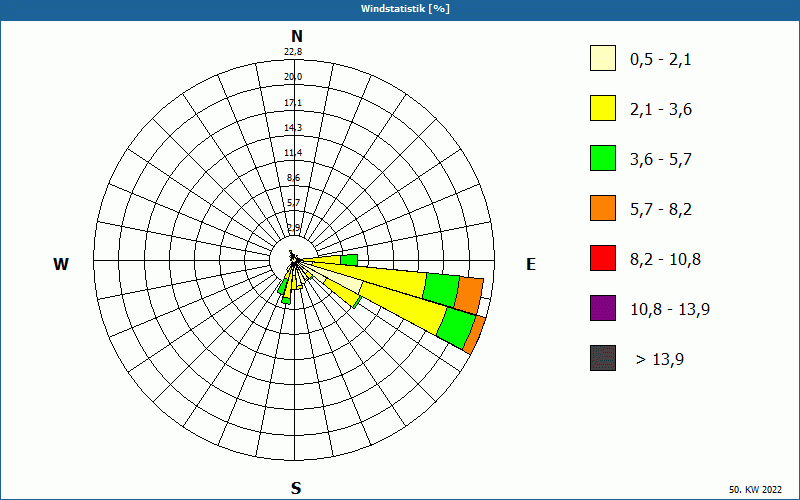Click the purple 10,8 - 13,9 legend swatch
The width and height of the screenshot is (800, 500).
tap(603, 308)
